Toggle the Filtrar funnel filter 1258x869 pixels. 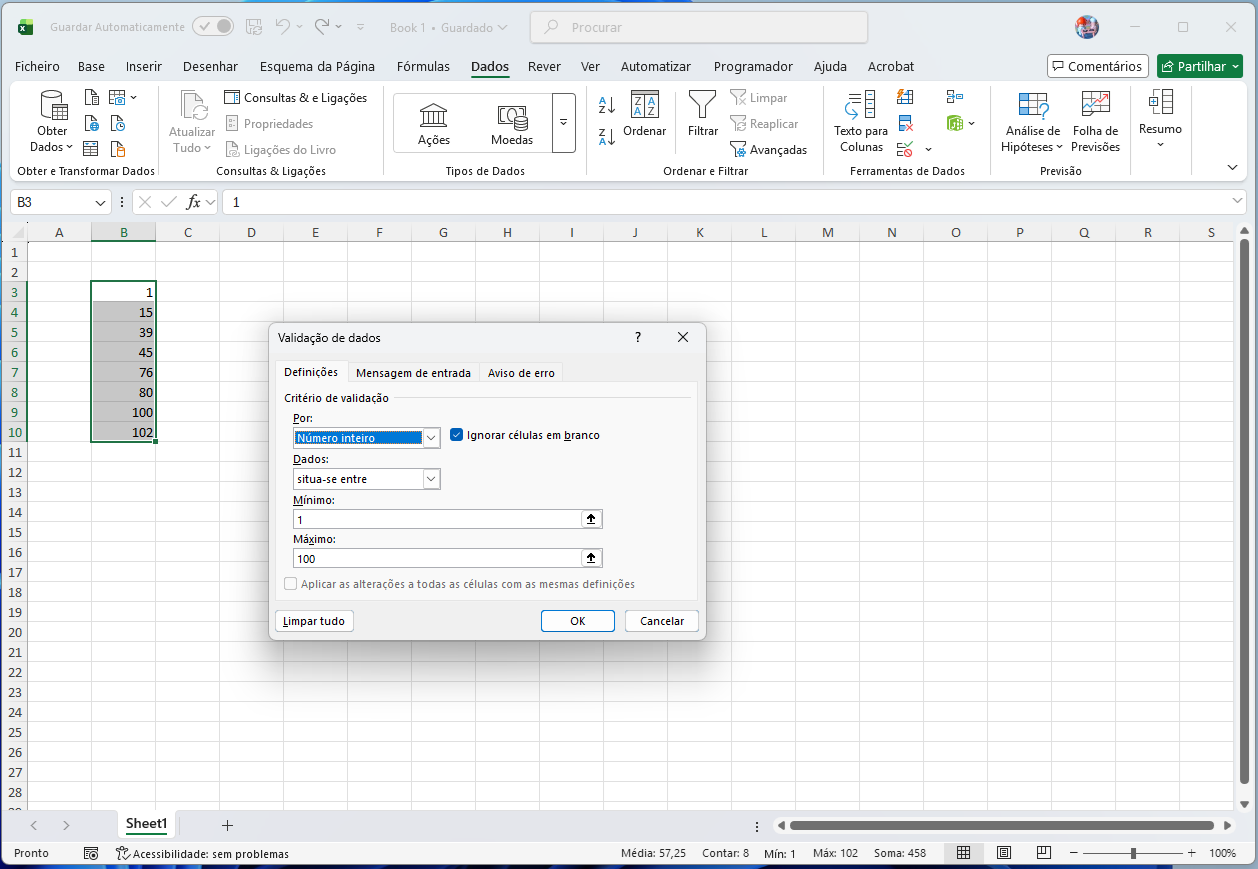(703, 114)
